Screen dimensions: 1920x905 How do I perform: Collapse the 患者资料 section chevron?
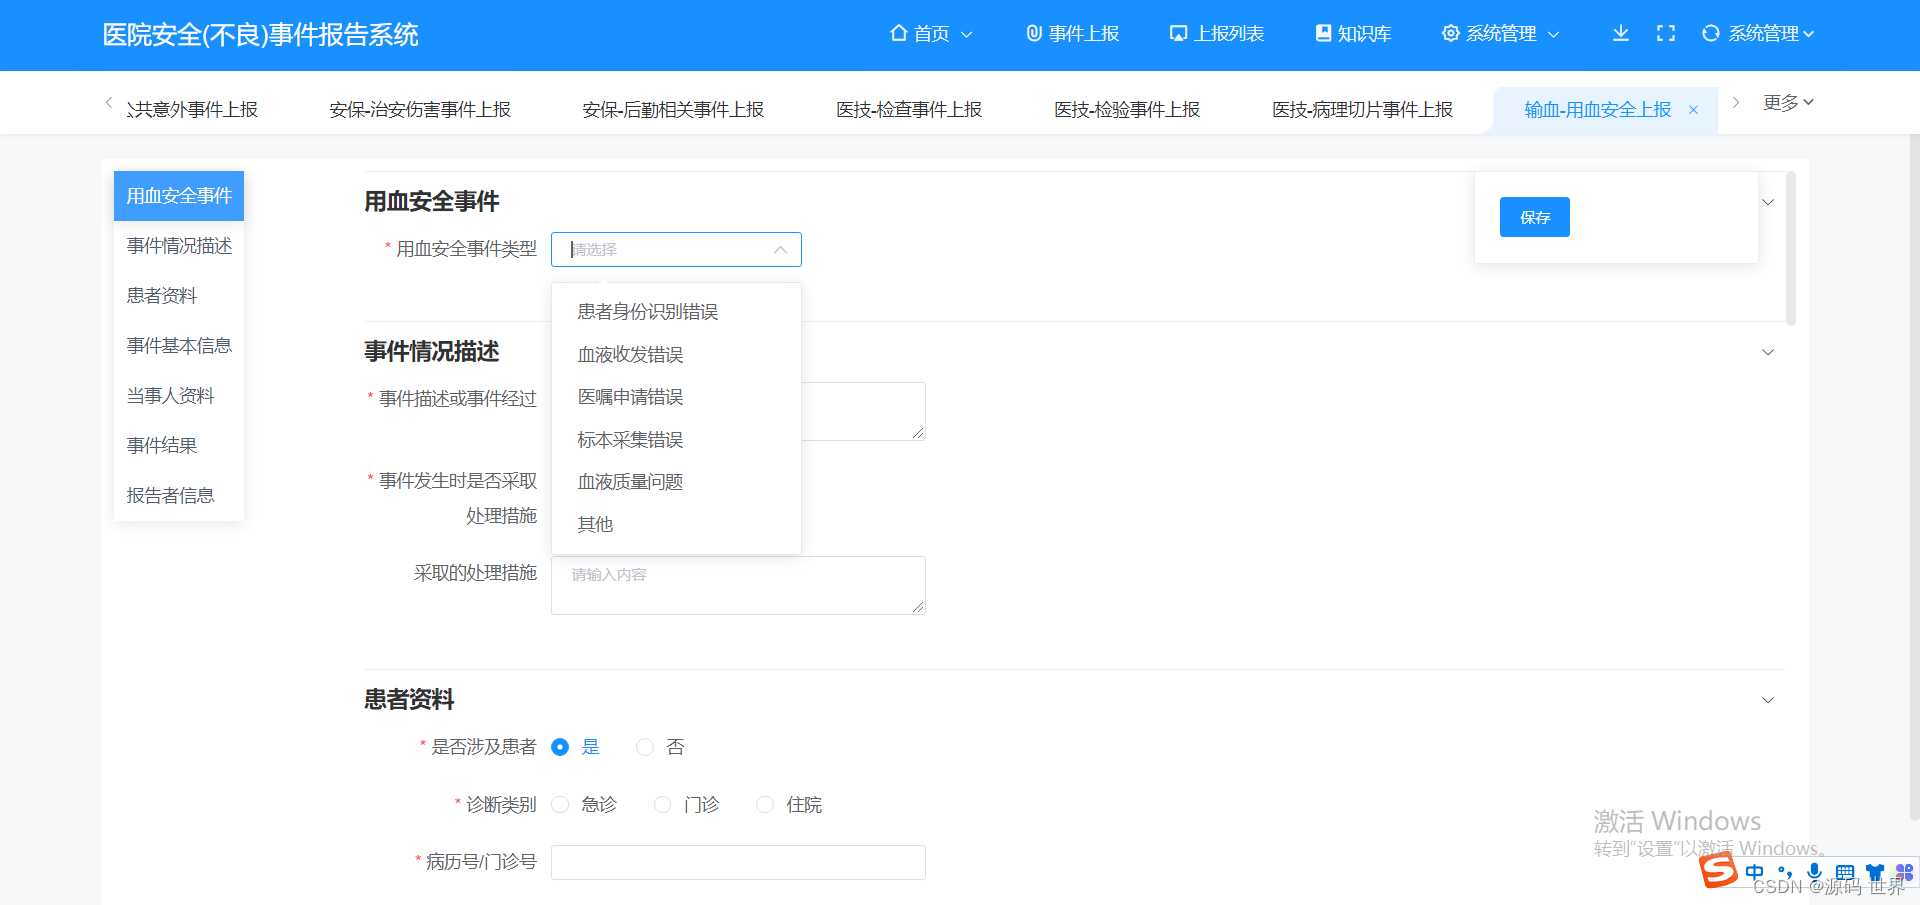coord(1768,700)
